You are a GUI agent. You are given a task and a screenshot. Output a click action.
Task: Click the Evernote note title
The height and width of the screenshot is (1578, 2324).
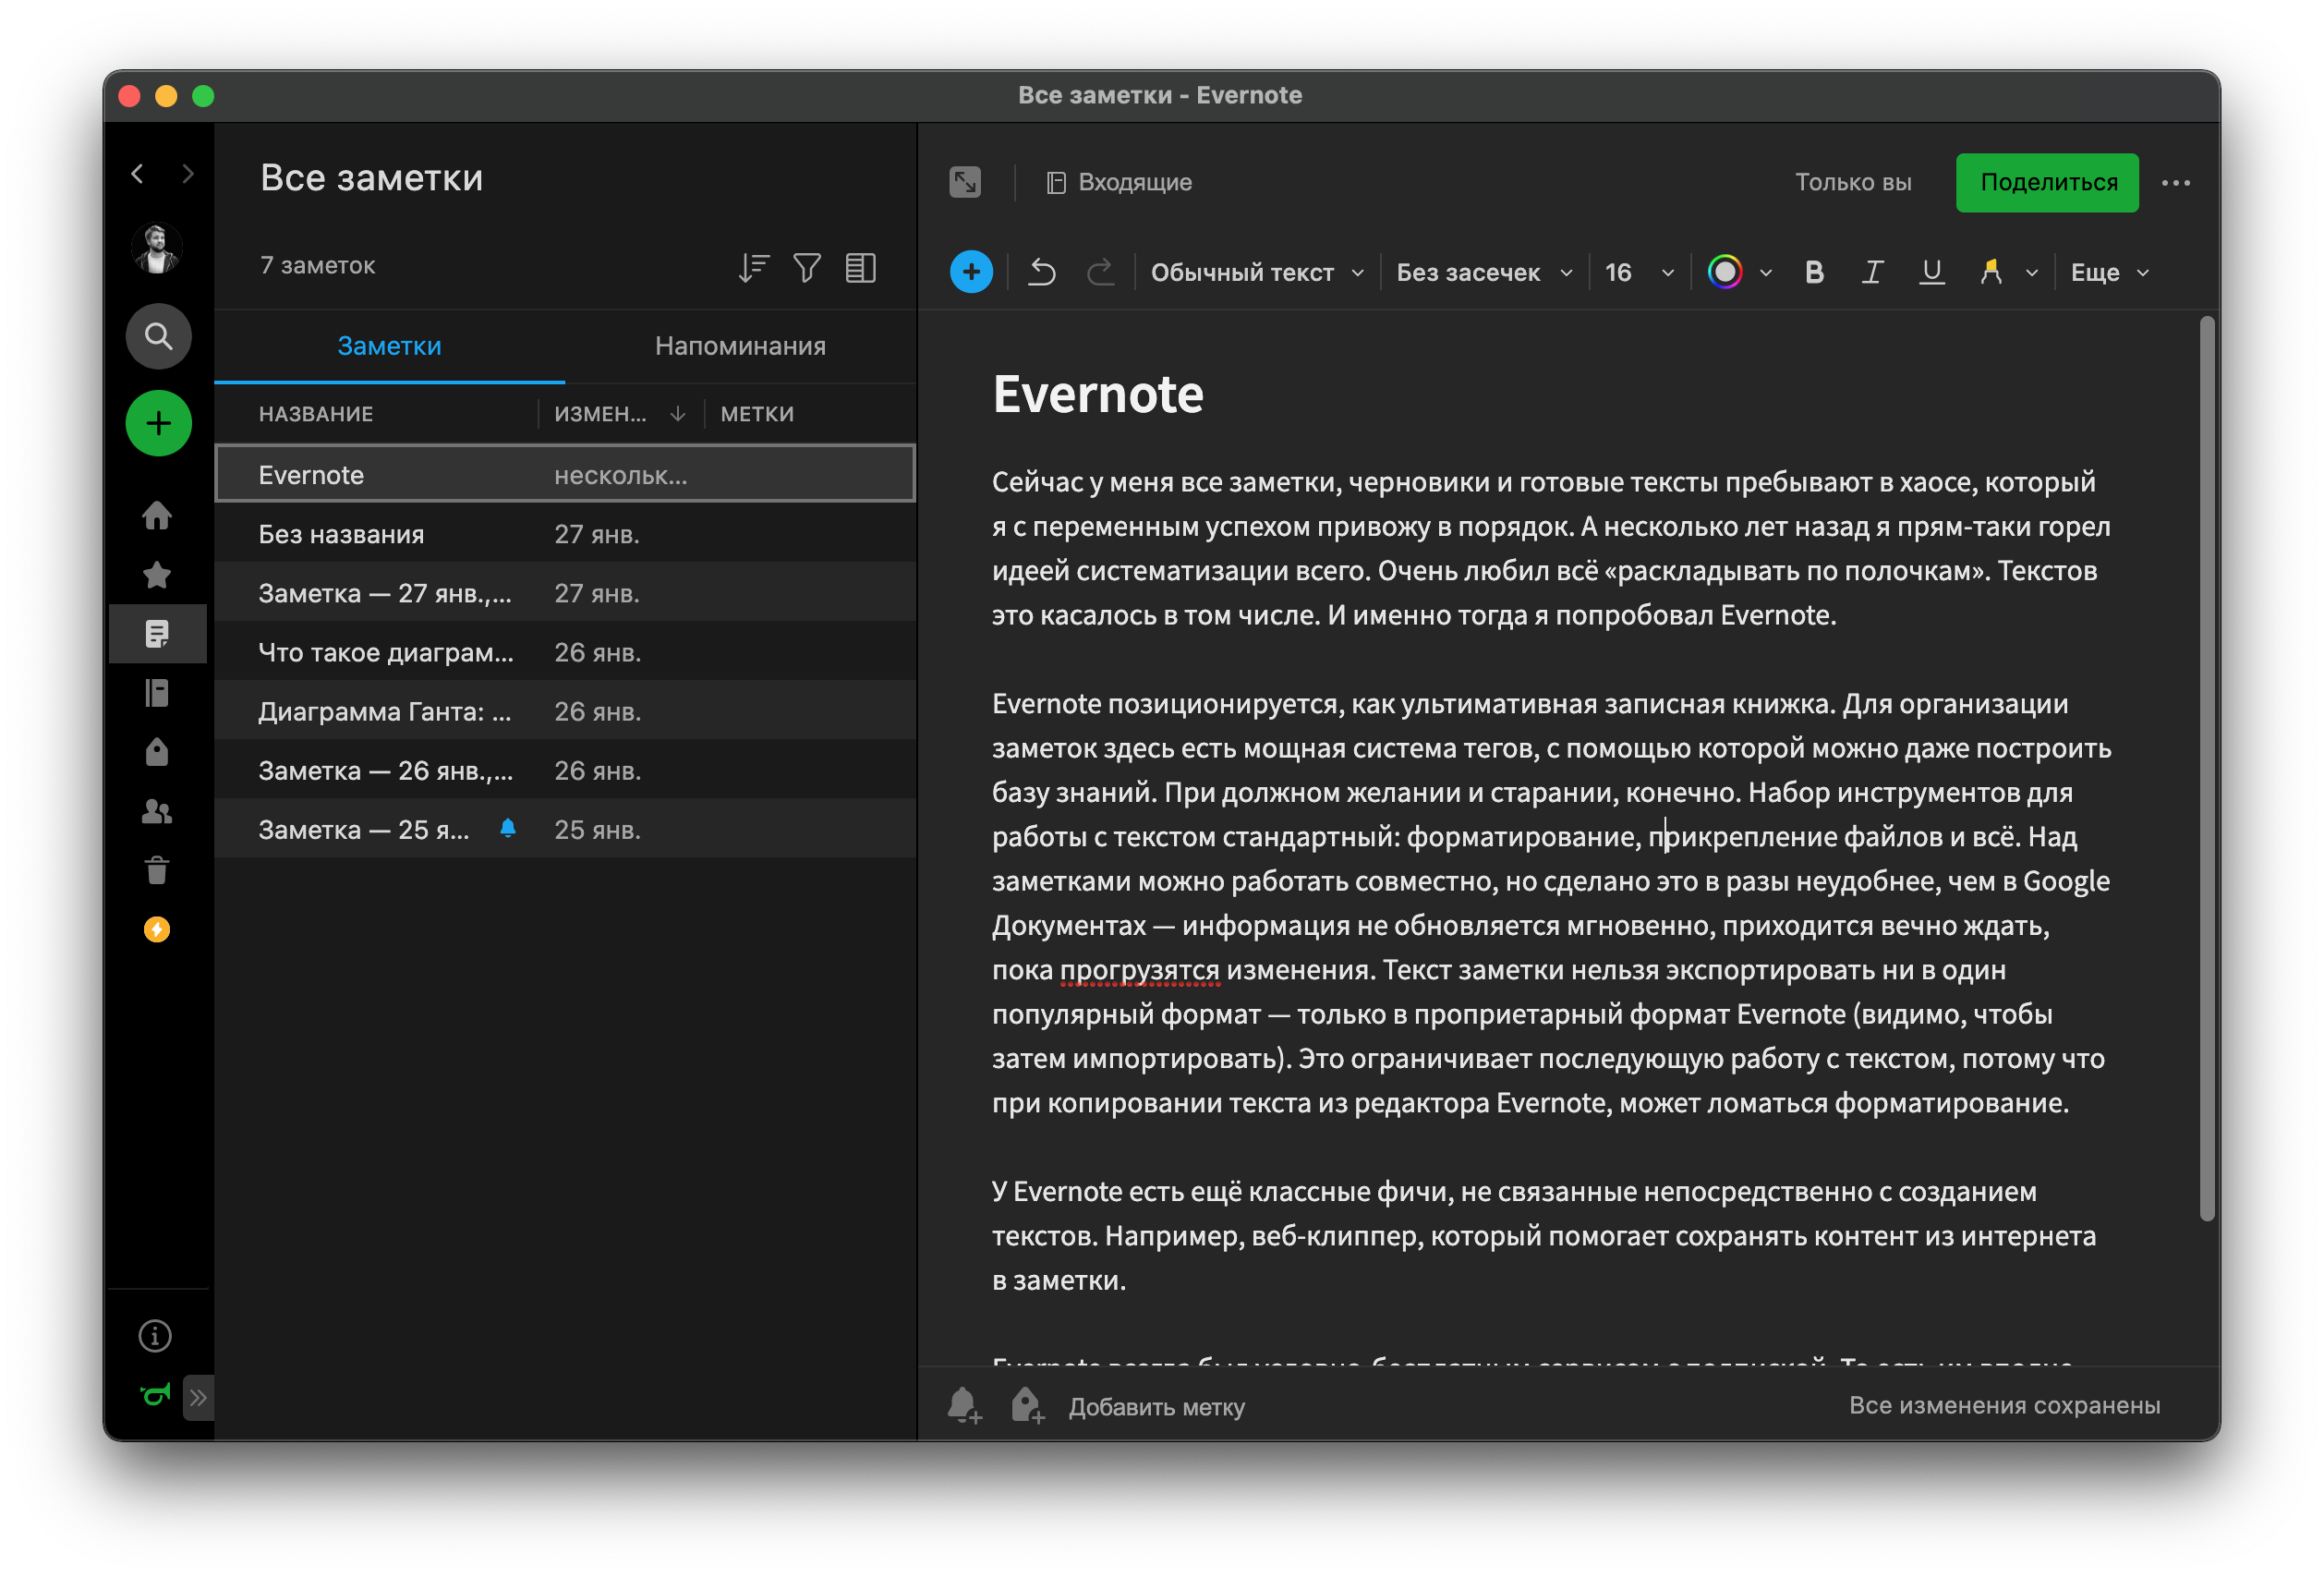1098,394
